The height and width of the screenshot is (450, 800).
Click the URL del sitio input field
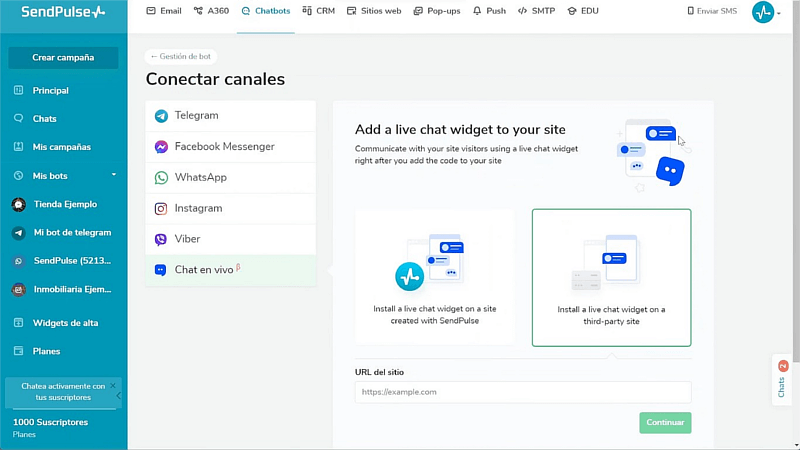(x=522, y=392)
